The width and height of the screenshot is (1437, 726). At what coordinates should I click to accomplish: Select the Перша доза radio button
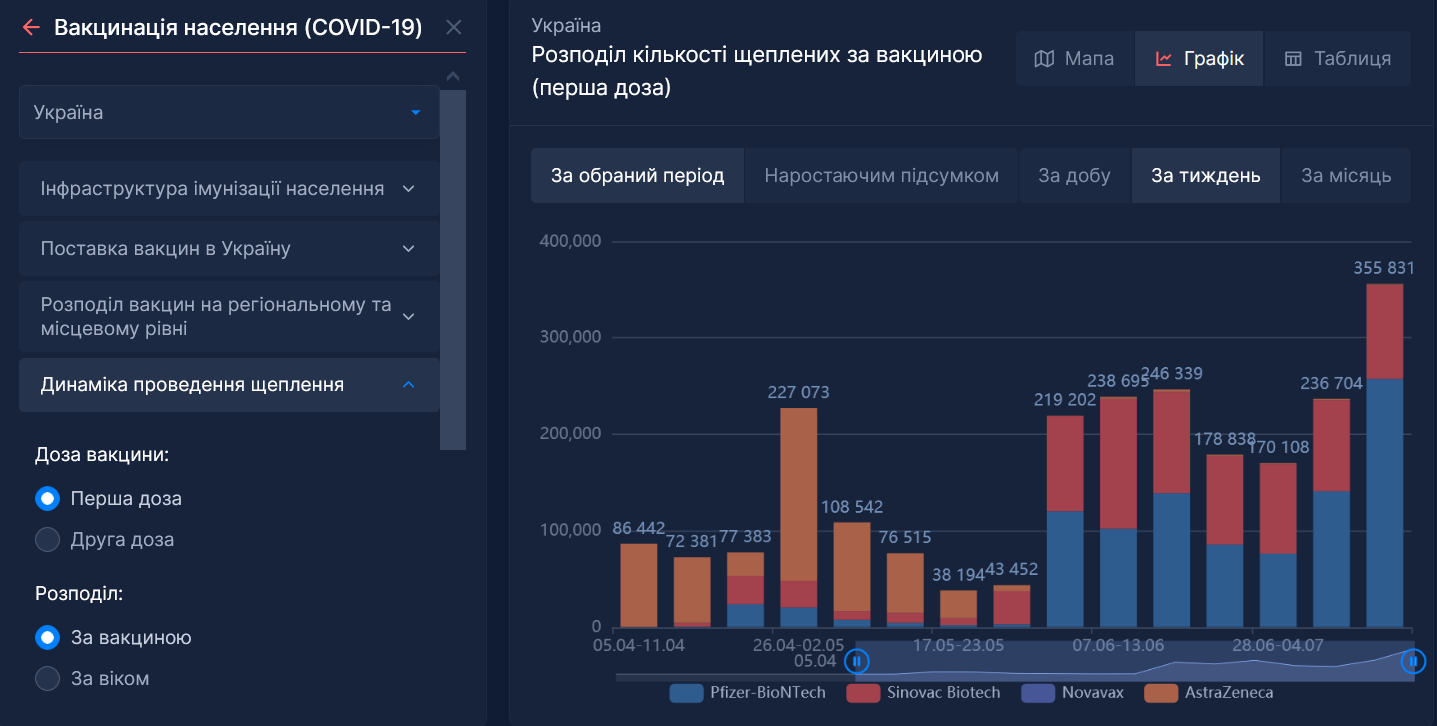47,498
